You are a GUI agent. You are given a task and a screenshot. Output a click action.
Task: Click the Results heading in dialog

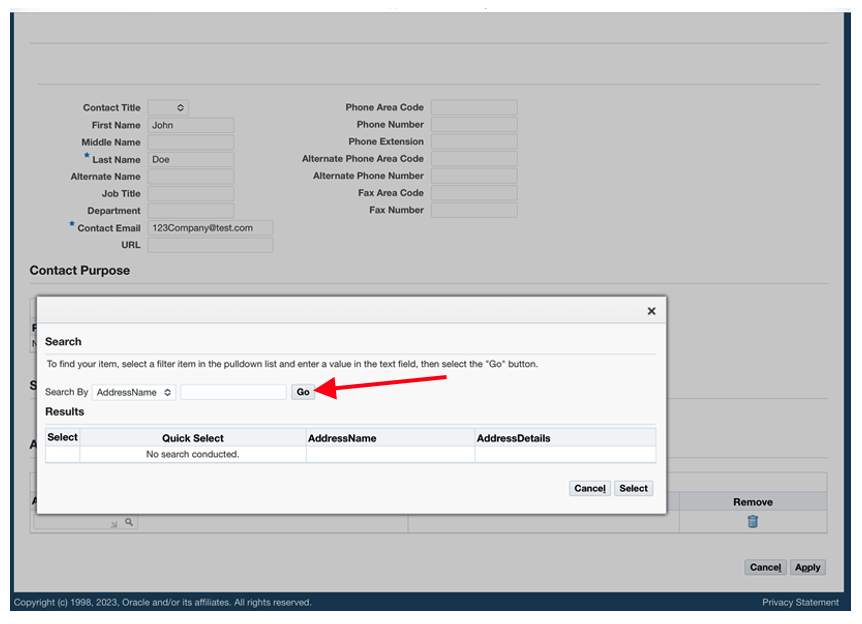click(64, 412)
